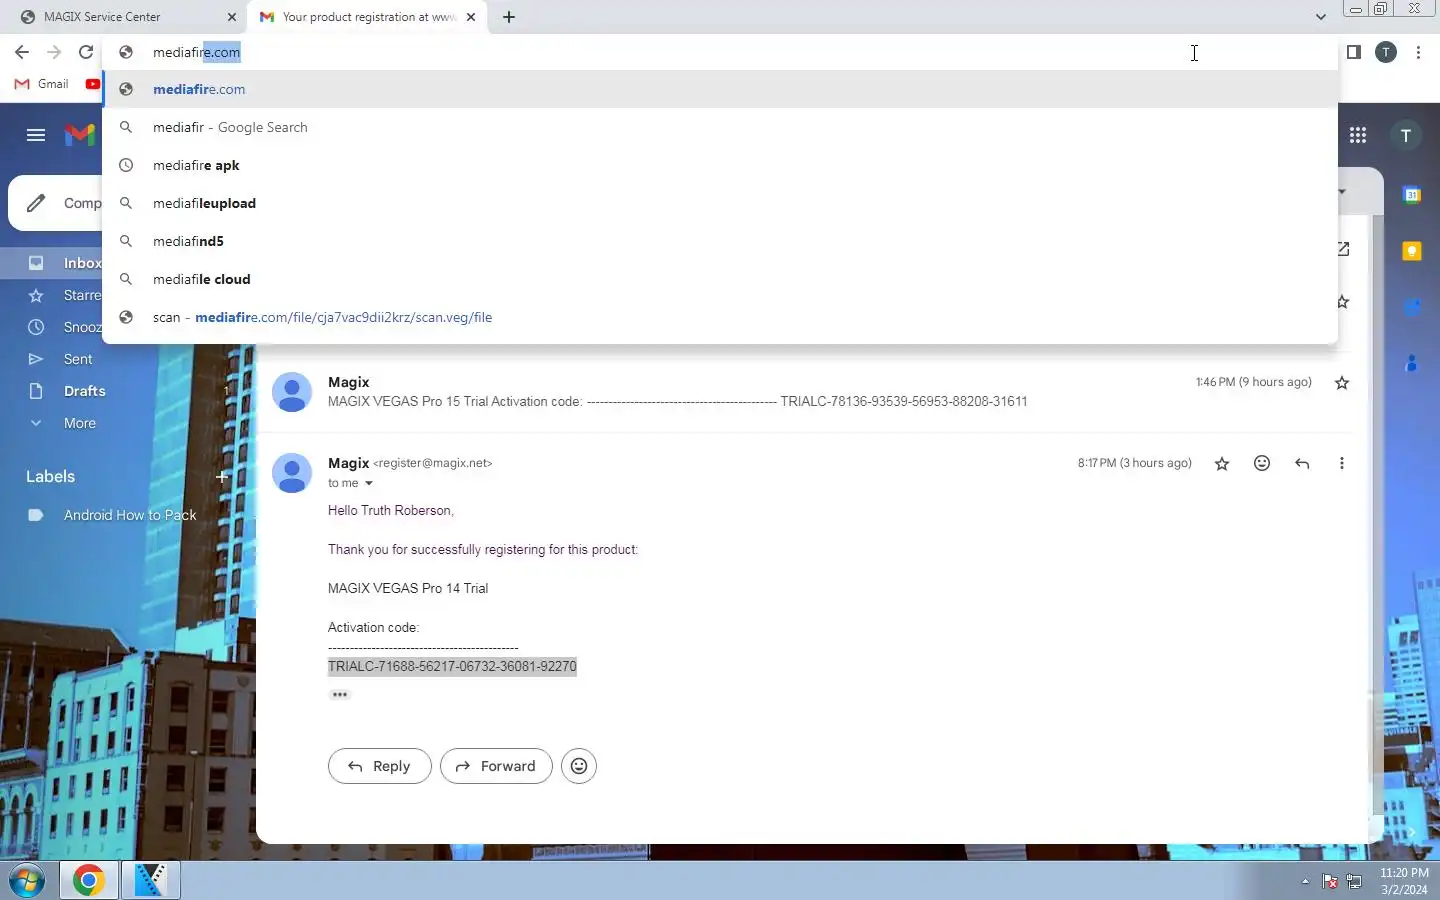Image resolution: width=1440 pixels, height=900 pixels.
Task: Choose mediafir Google Search suggestion
Action: point(720,127)
